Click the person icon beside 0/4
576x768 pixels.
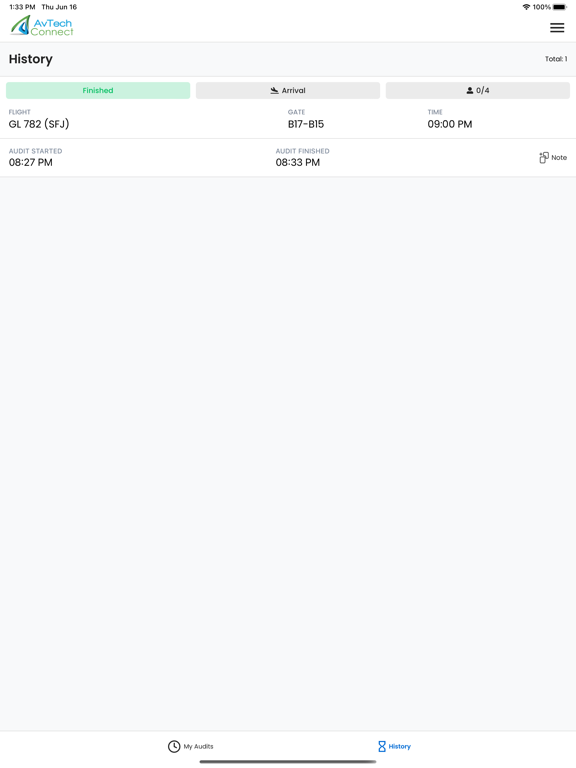470,91
